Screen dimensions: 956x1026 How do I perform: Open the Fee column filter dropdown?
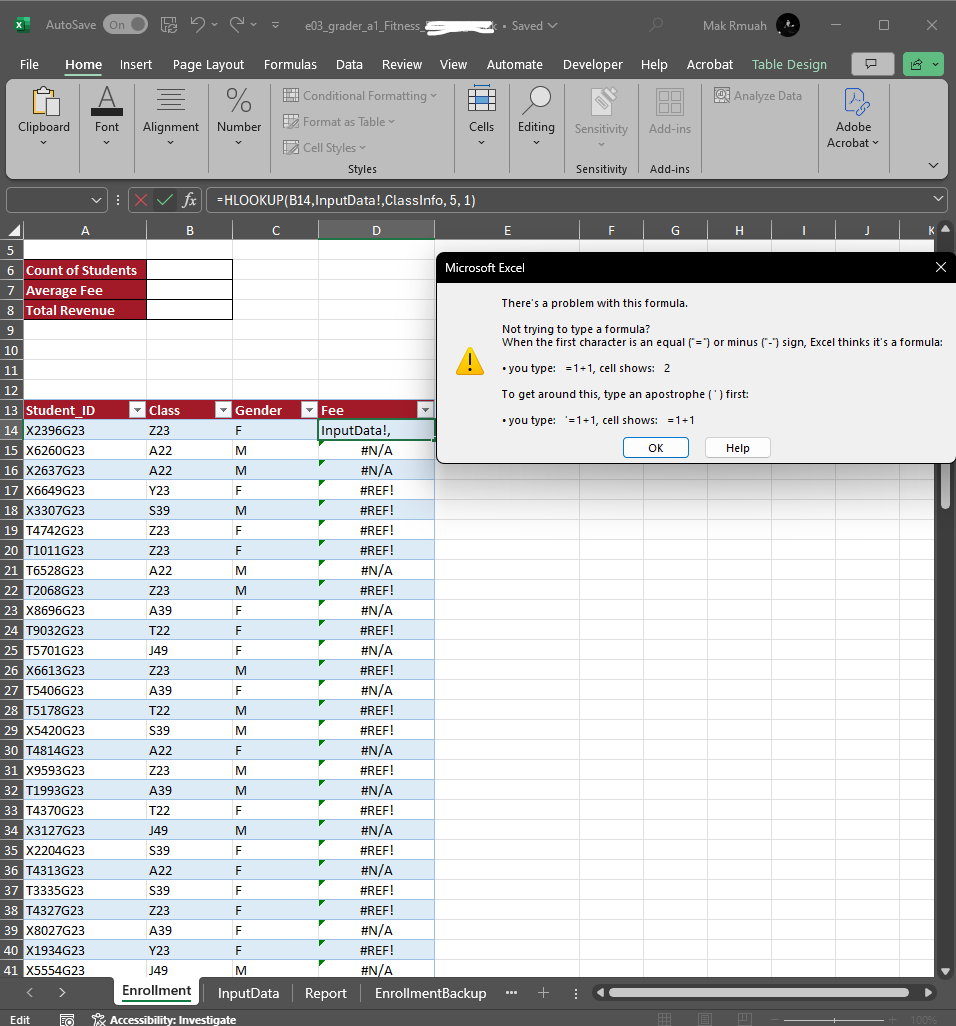(424, 410)
